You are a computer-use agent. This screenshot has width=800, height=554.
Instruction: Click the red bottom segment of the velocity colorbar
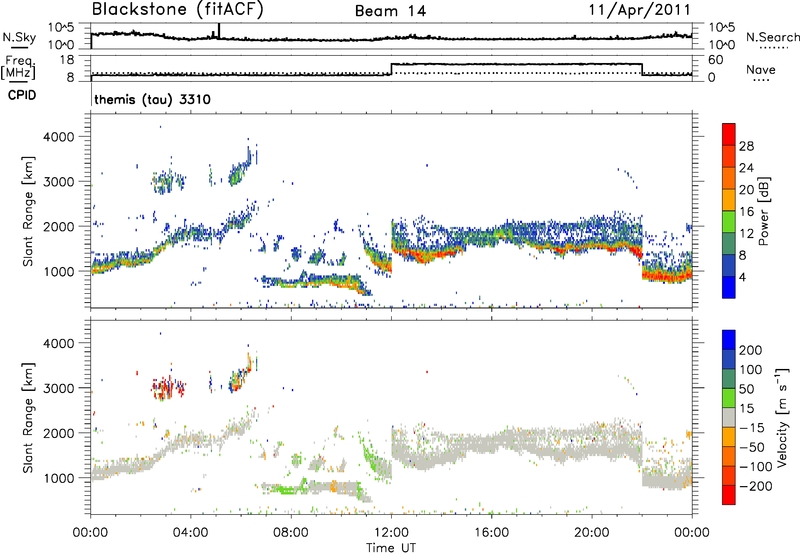pyautogui.click(x=729, y=495)
